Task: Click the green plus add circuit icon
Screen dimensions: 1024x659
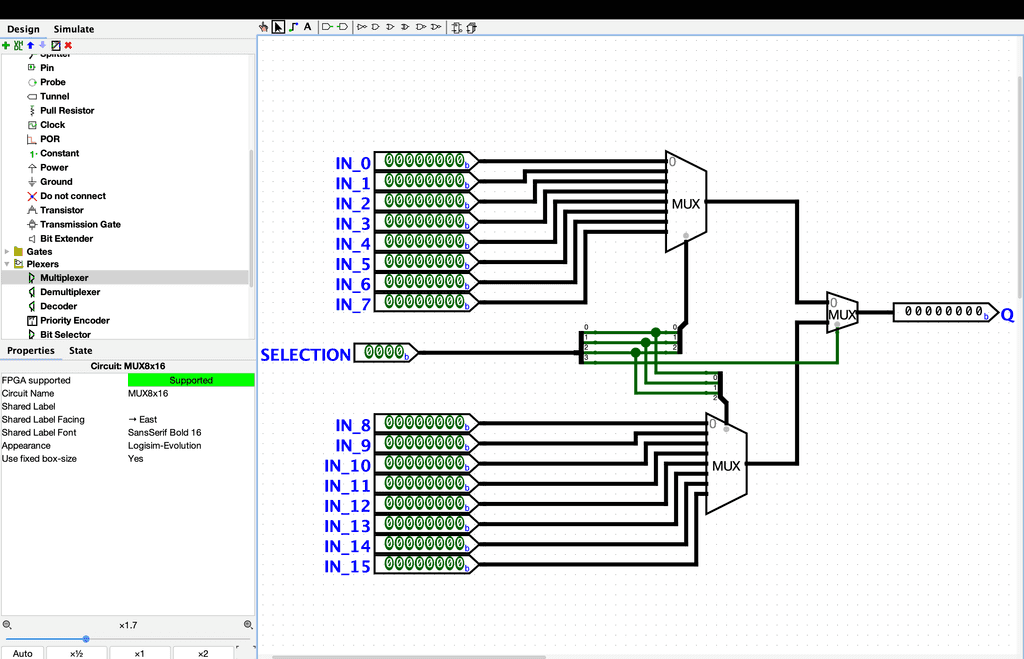Action: click(6, 45)
